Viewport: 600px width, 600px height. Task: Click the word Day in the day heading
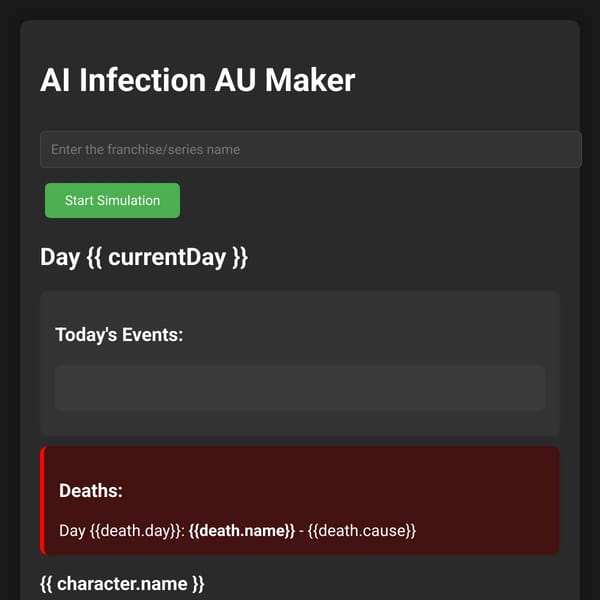click(x=60, y=257)
